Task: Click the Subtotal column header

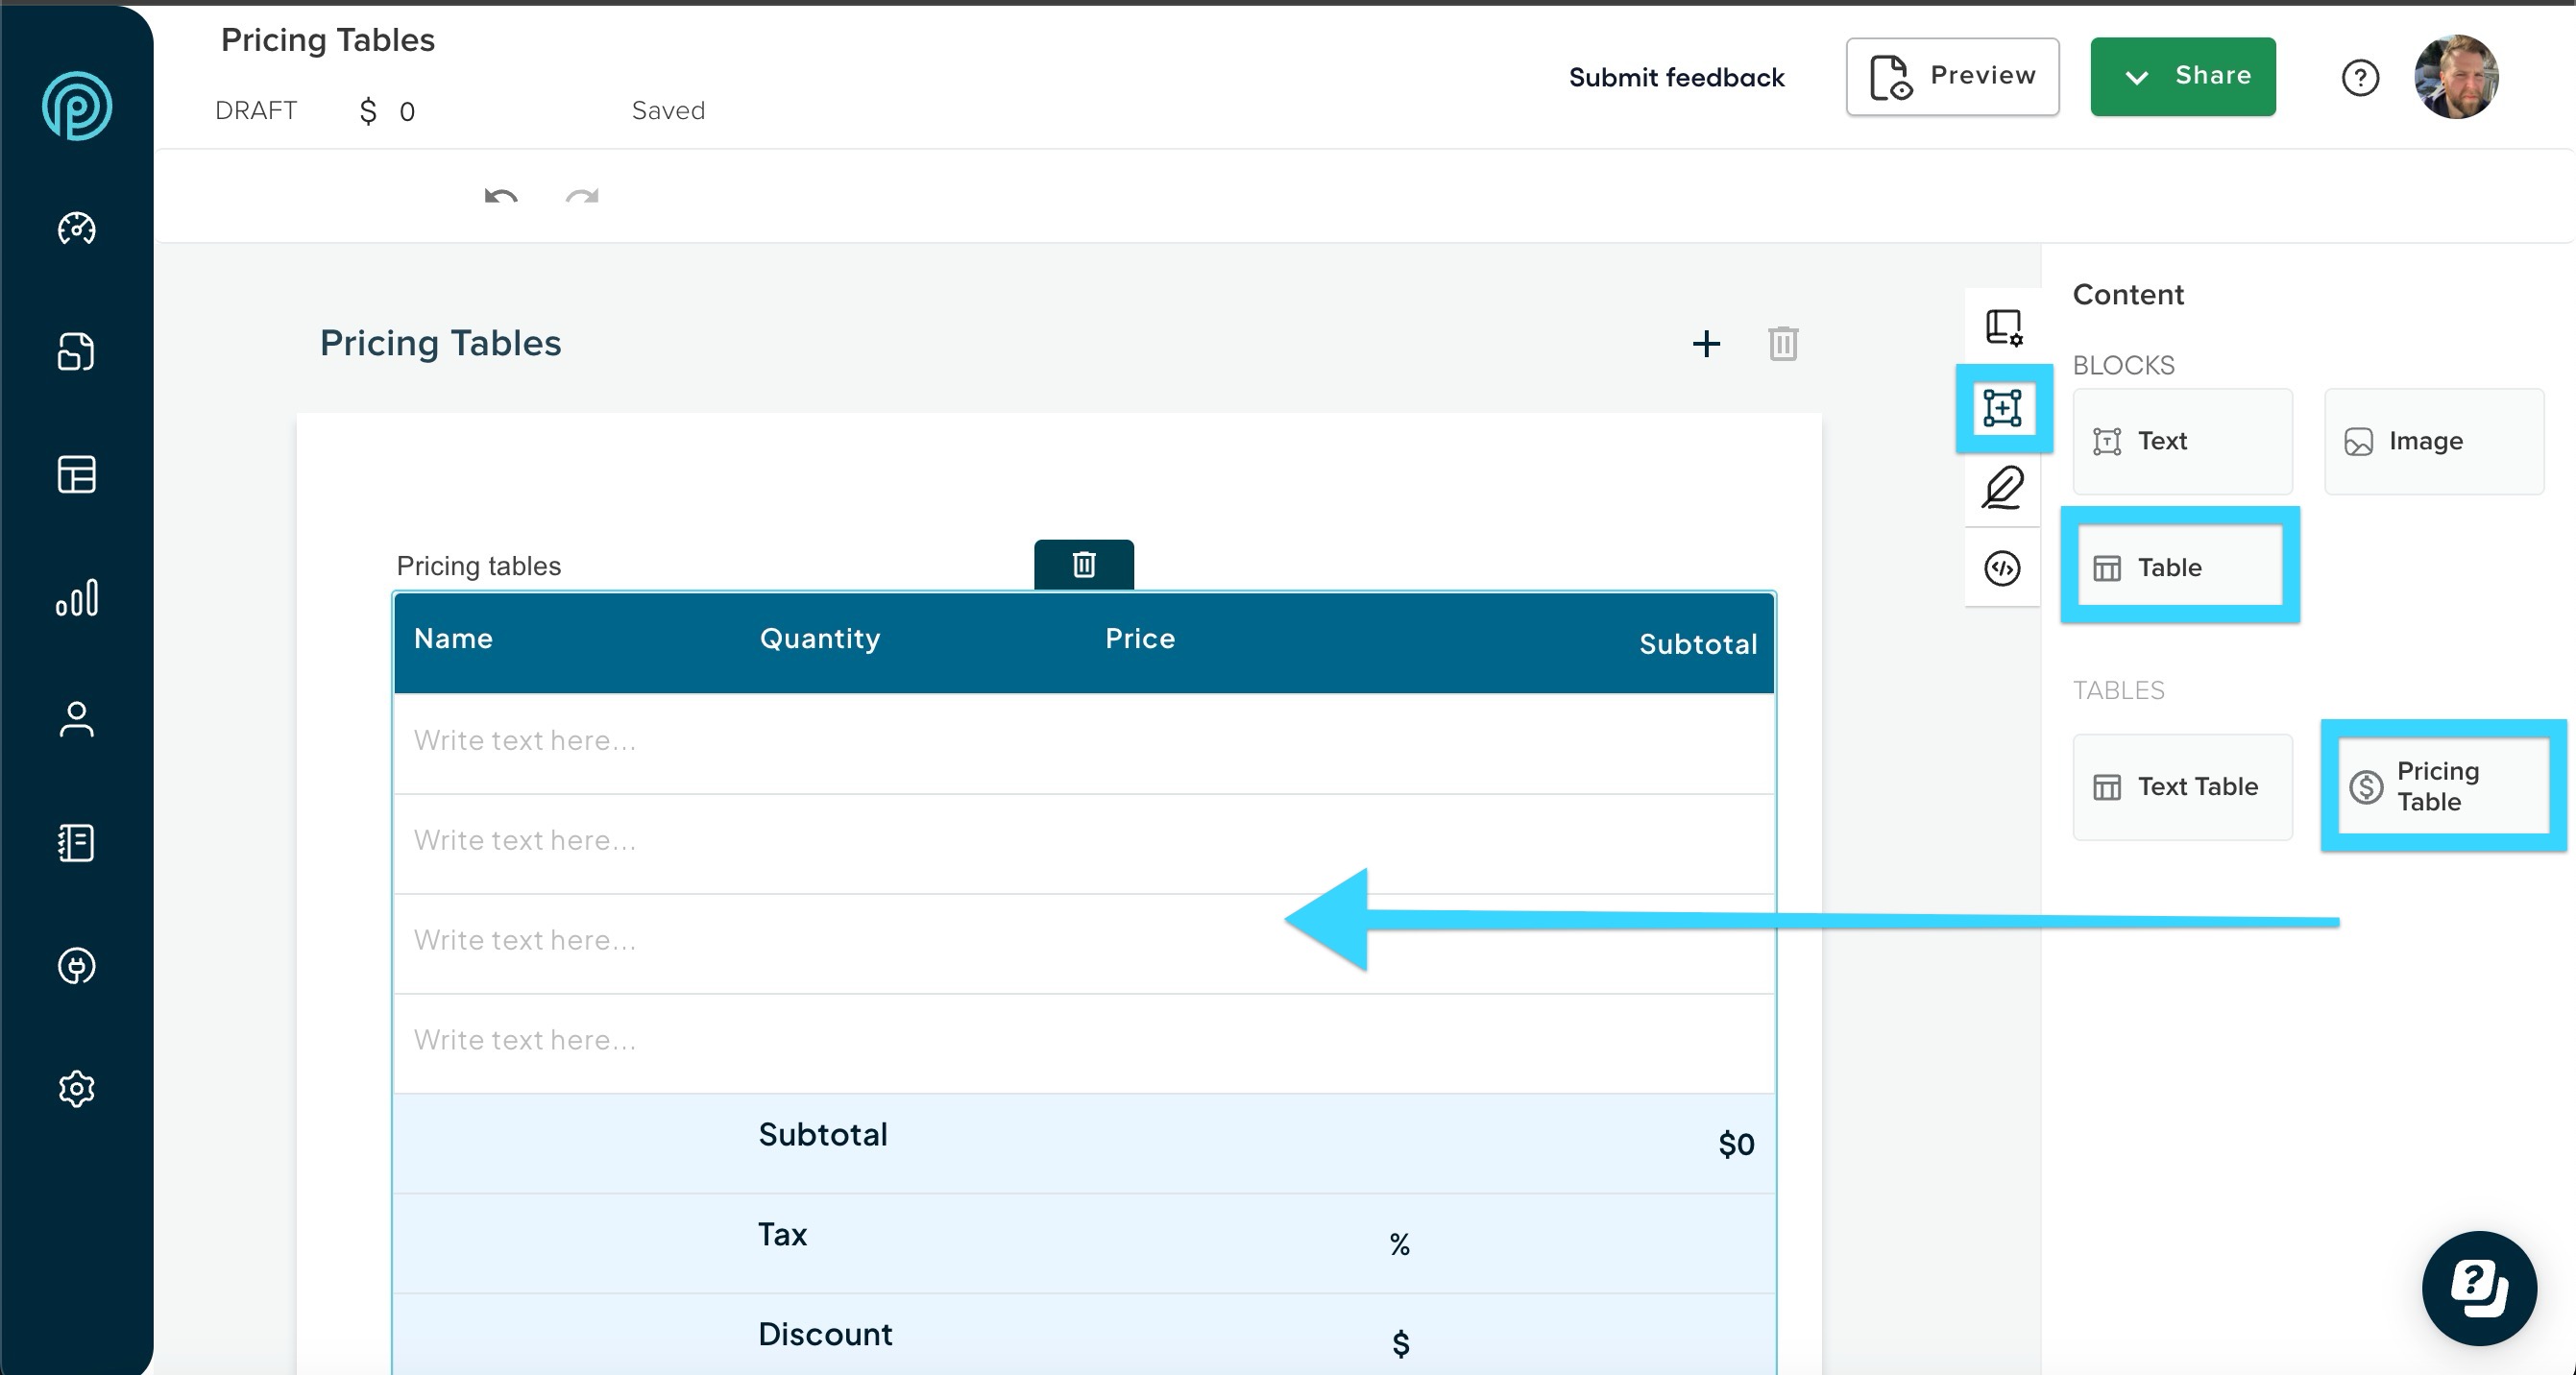Action: click(x=1698, y=644)
